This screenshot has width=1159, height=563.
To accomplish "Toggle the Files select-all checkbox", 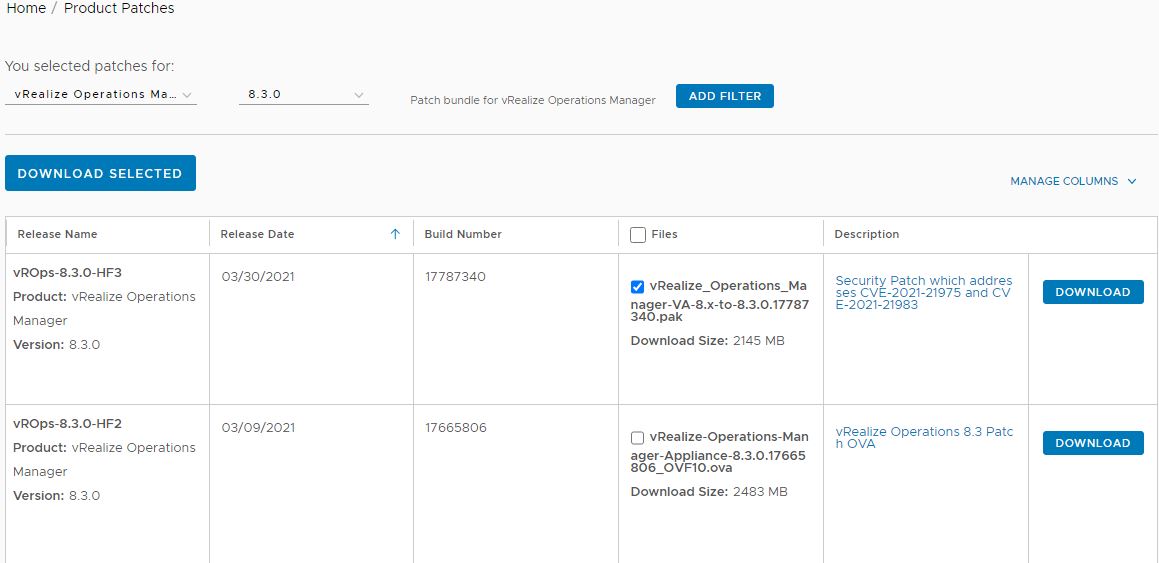I will coord(637,234).
